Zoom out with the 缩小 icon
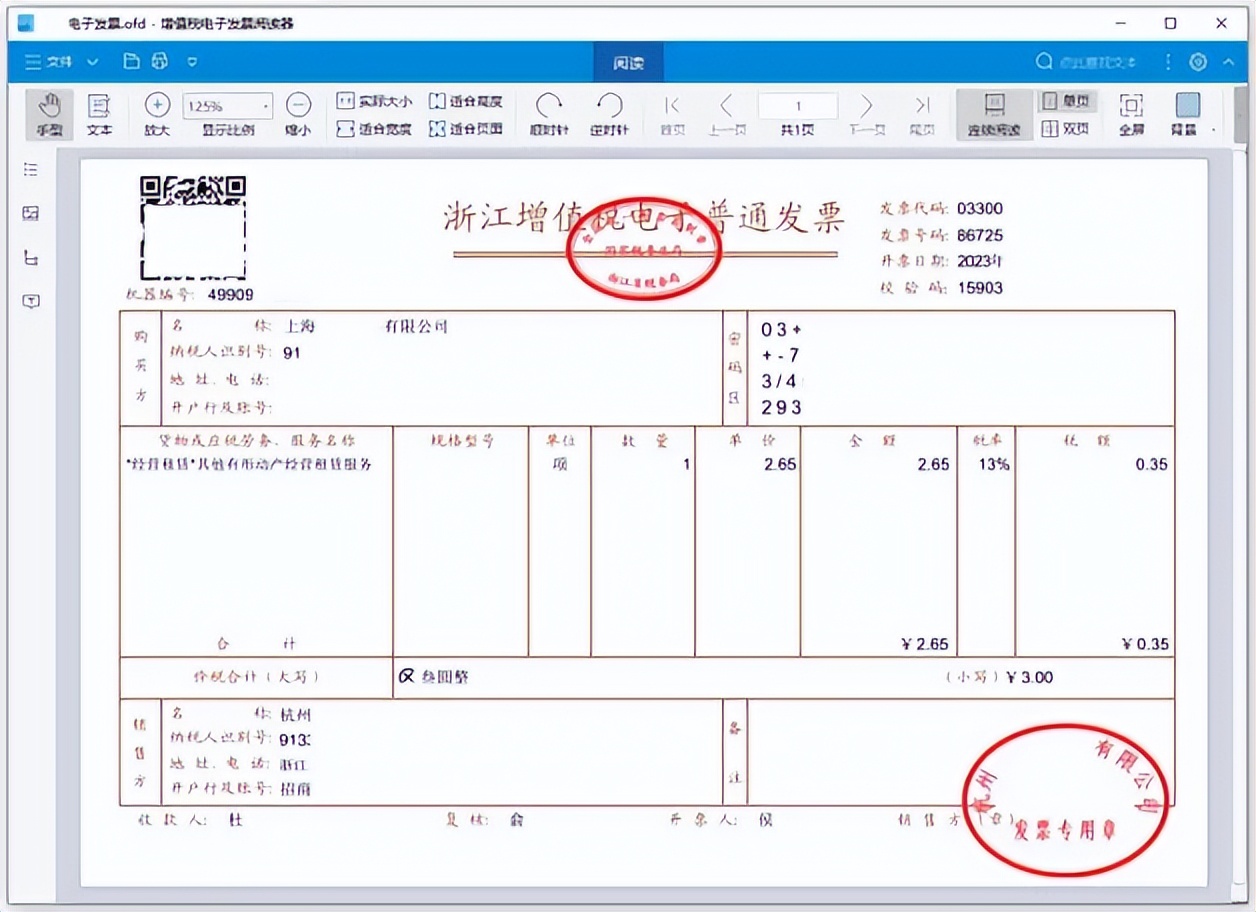Viewport: 1256px width, 912px height. 297,103
